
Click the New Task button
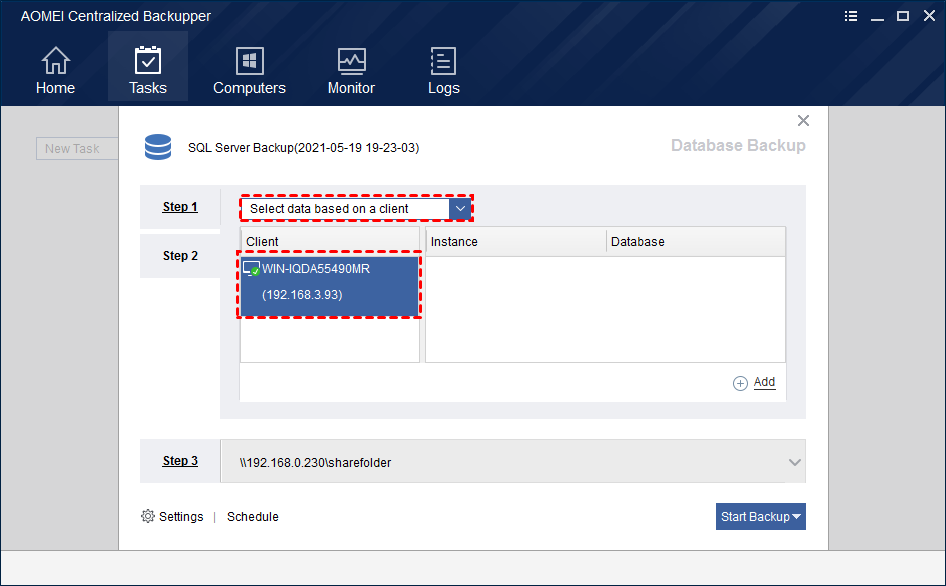click(77, 148)
